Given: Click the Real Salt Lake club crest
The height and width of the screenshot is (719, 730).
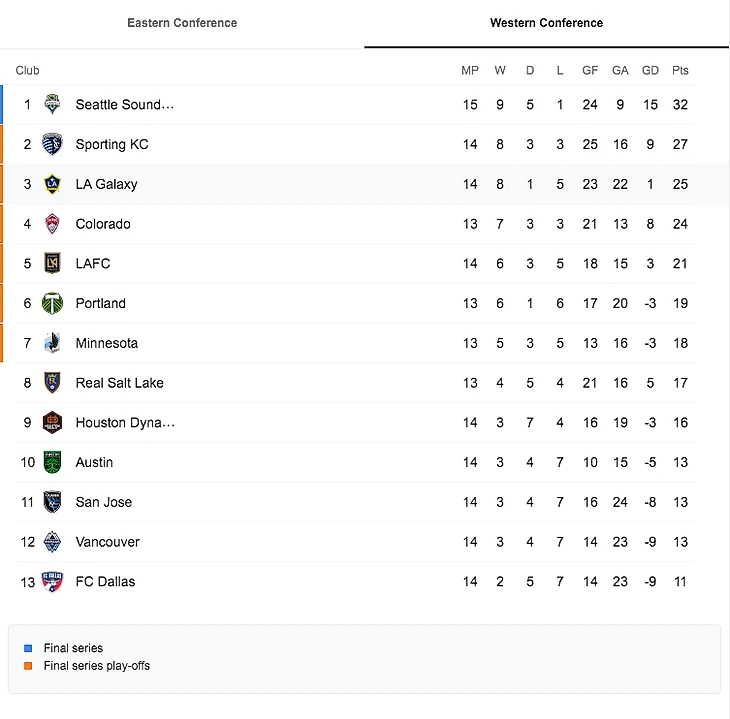Looking at the screenshot, I should [52, 383].
